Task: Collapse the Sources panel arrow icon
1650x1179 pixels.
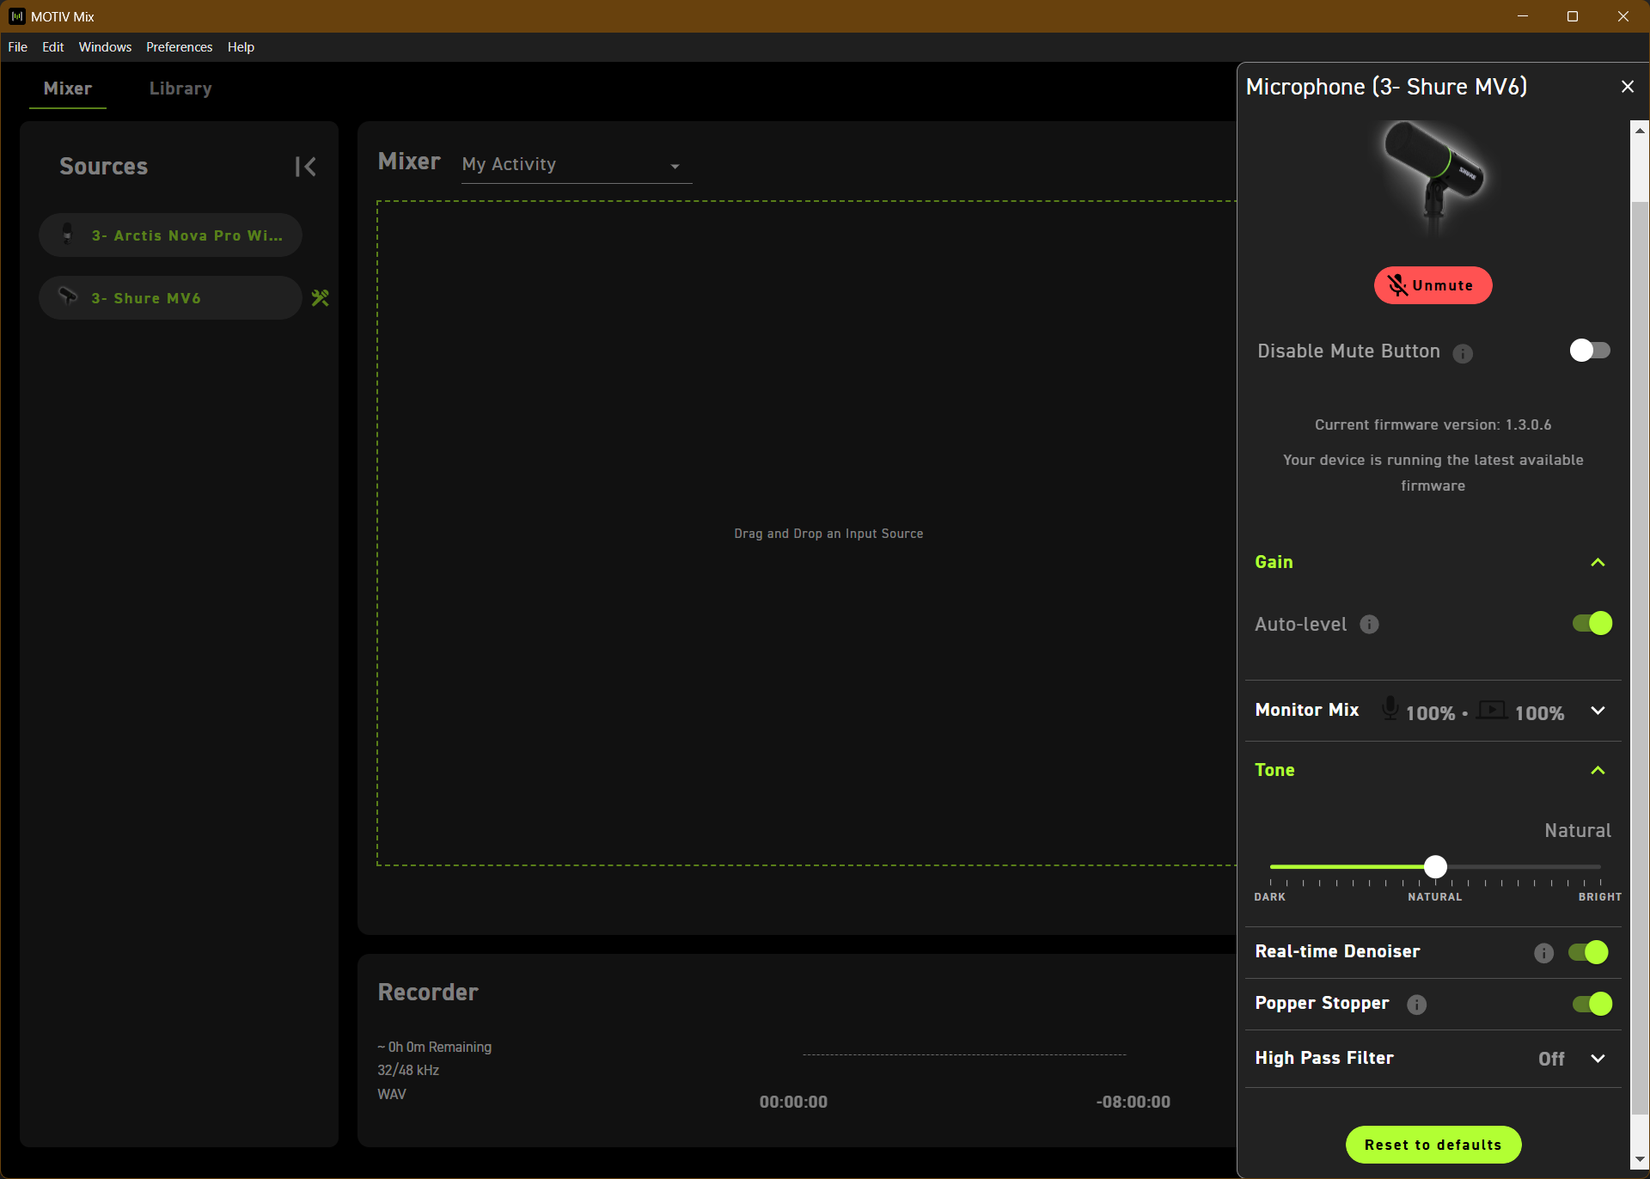Action: 306,167
